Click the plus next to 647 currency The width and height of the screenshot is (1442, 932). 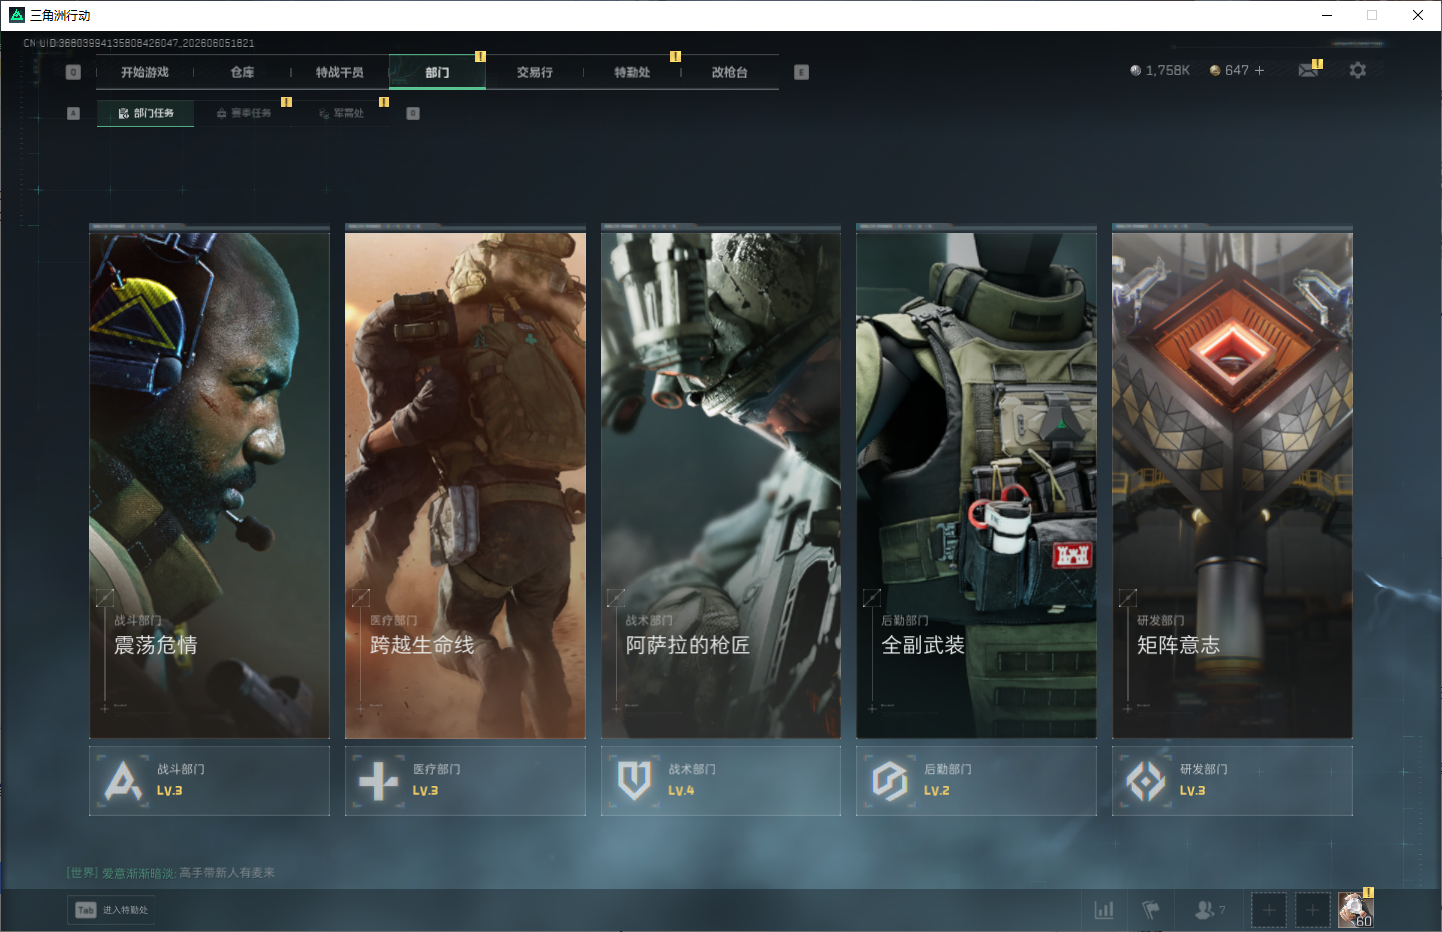[1259, 70]
